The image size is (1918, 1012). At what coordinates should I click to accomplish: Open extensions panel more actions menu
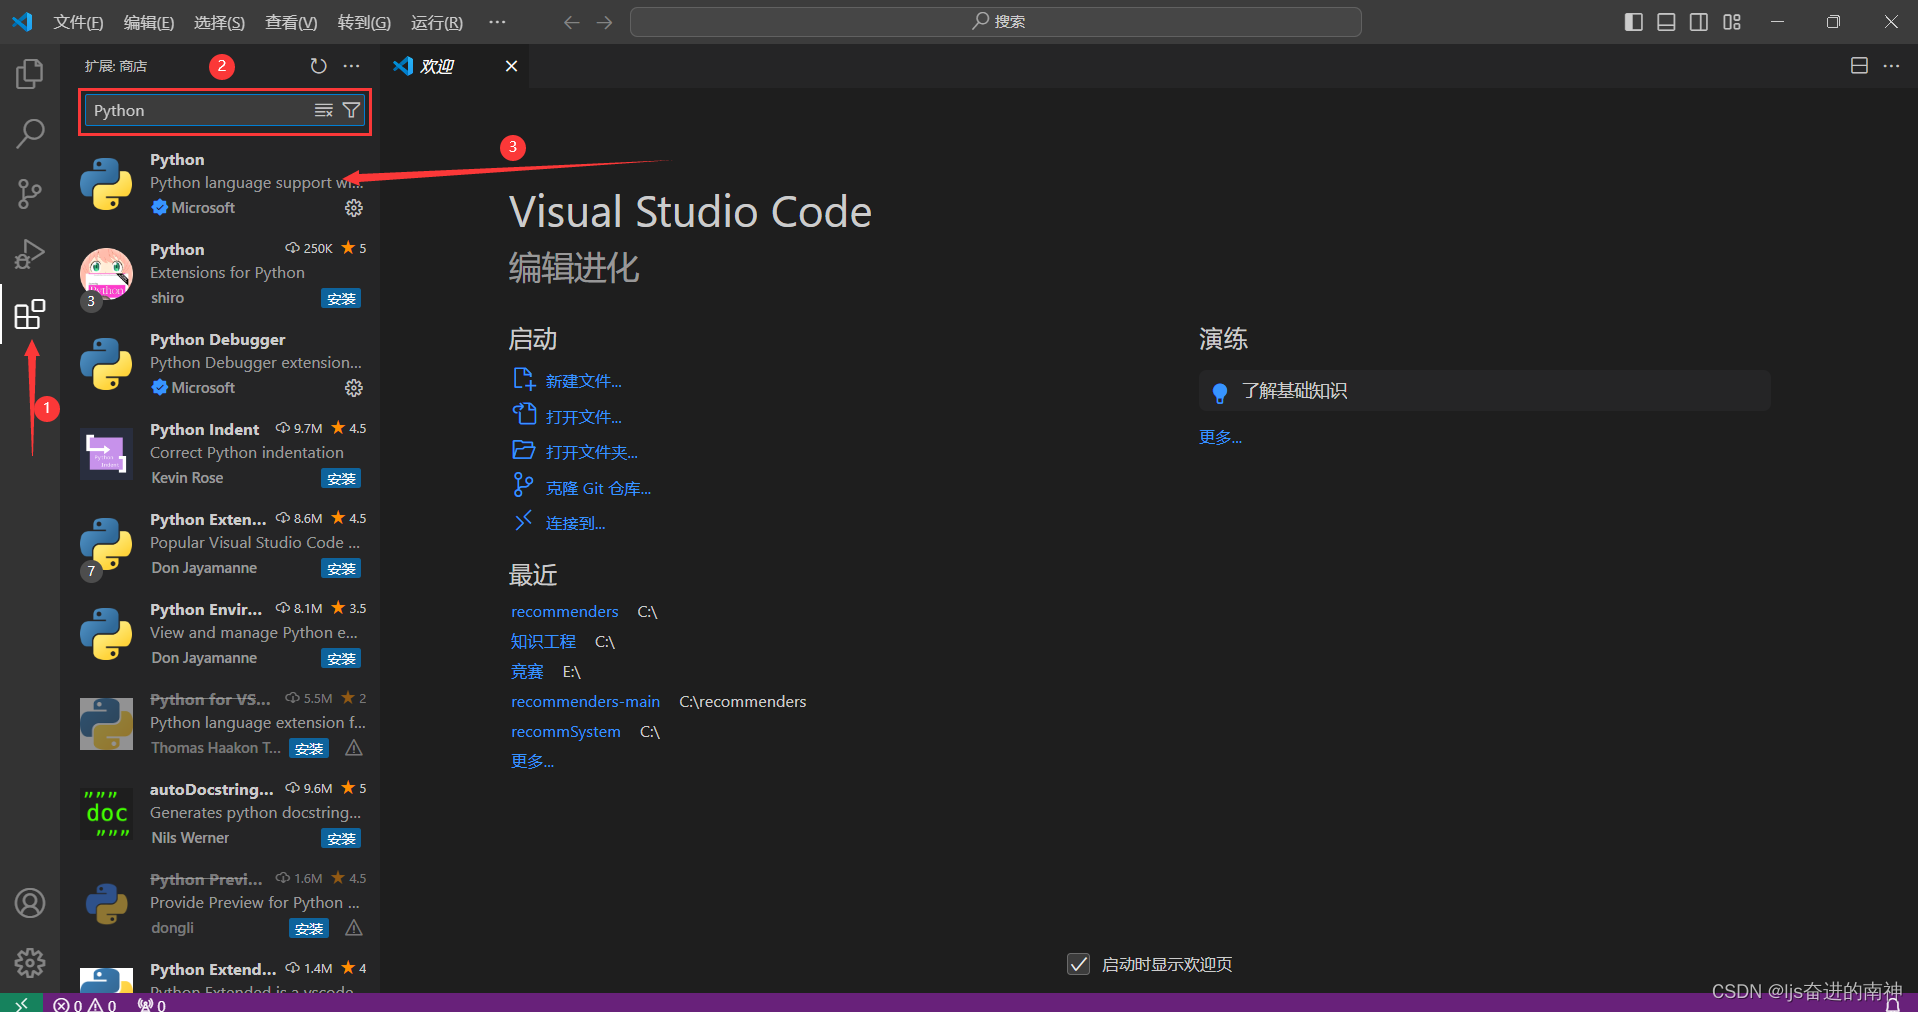[351, 66]
